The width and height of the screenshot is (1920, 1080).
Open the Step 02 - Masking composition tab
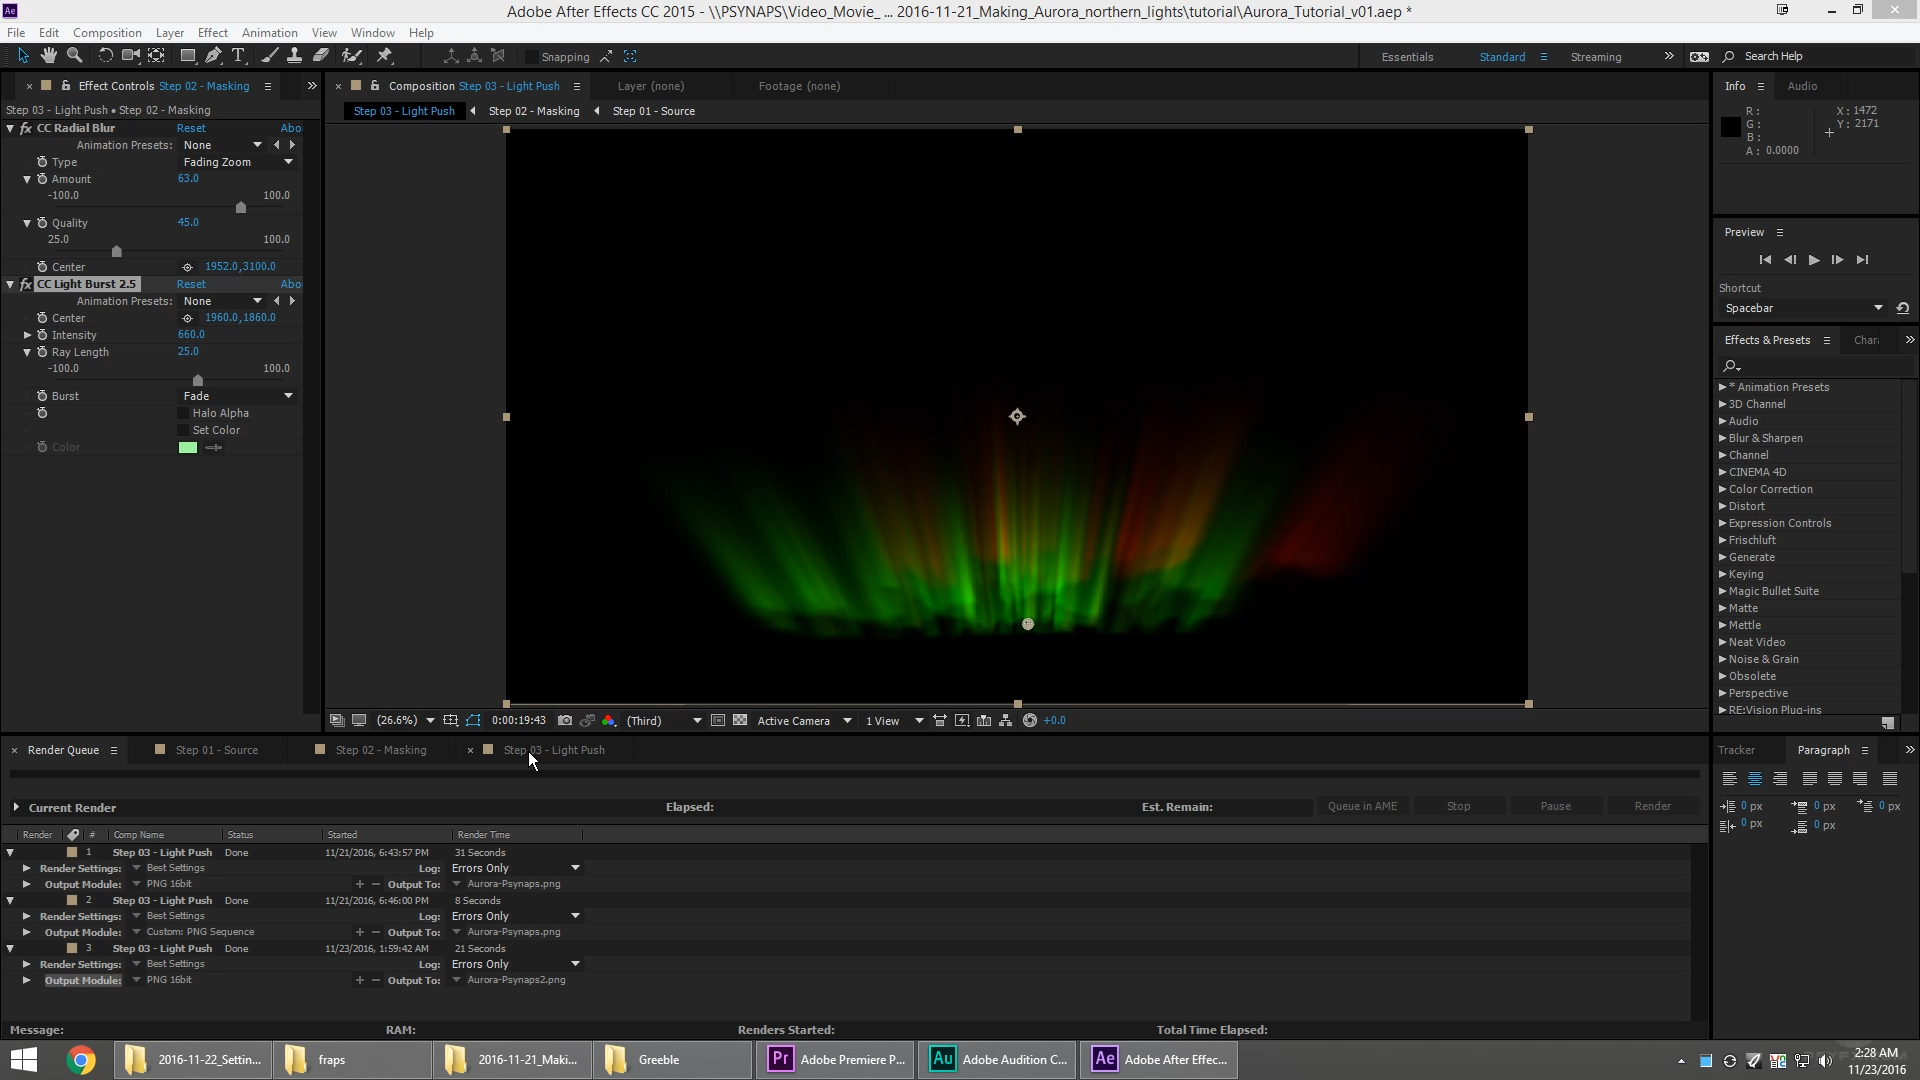[x=381, y=749]
